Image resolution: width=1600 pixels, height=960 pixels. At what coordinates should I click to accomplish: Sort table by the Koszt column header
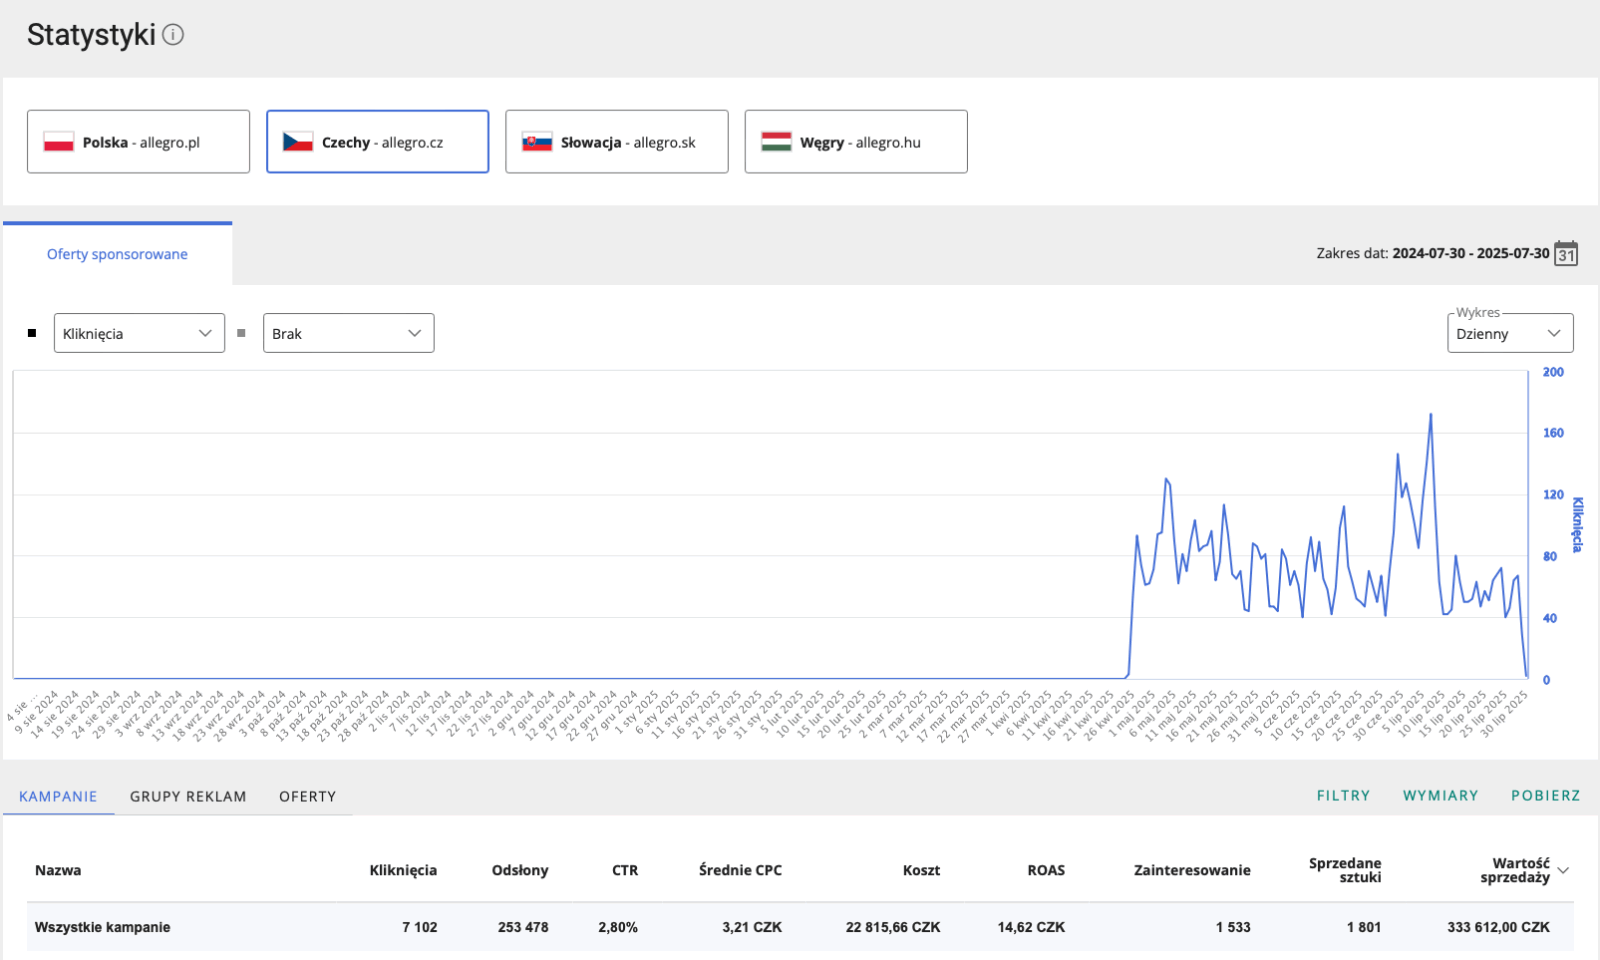click(921, 870)
